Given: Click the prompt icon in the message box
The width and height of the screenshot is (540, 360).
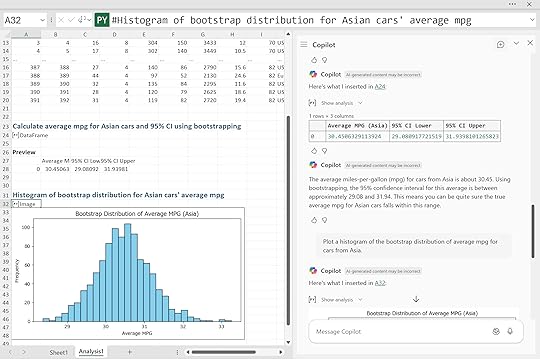Looking at the screenshot, I should click(x=496, y=331).
